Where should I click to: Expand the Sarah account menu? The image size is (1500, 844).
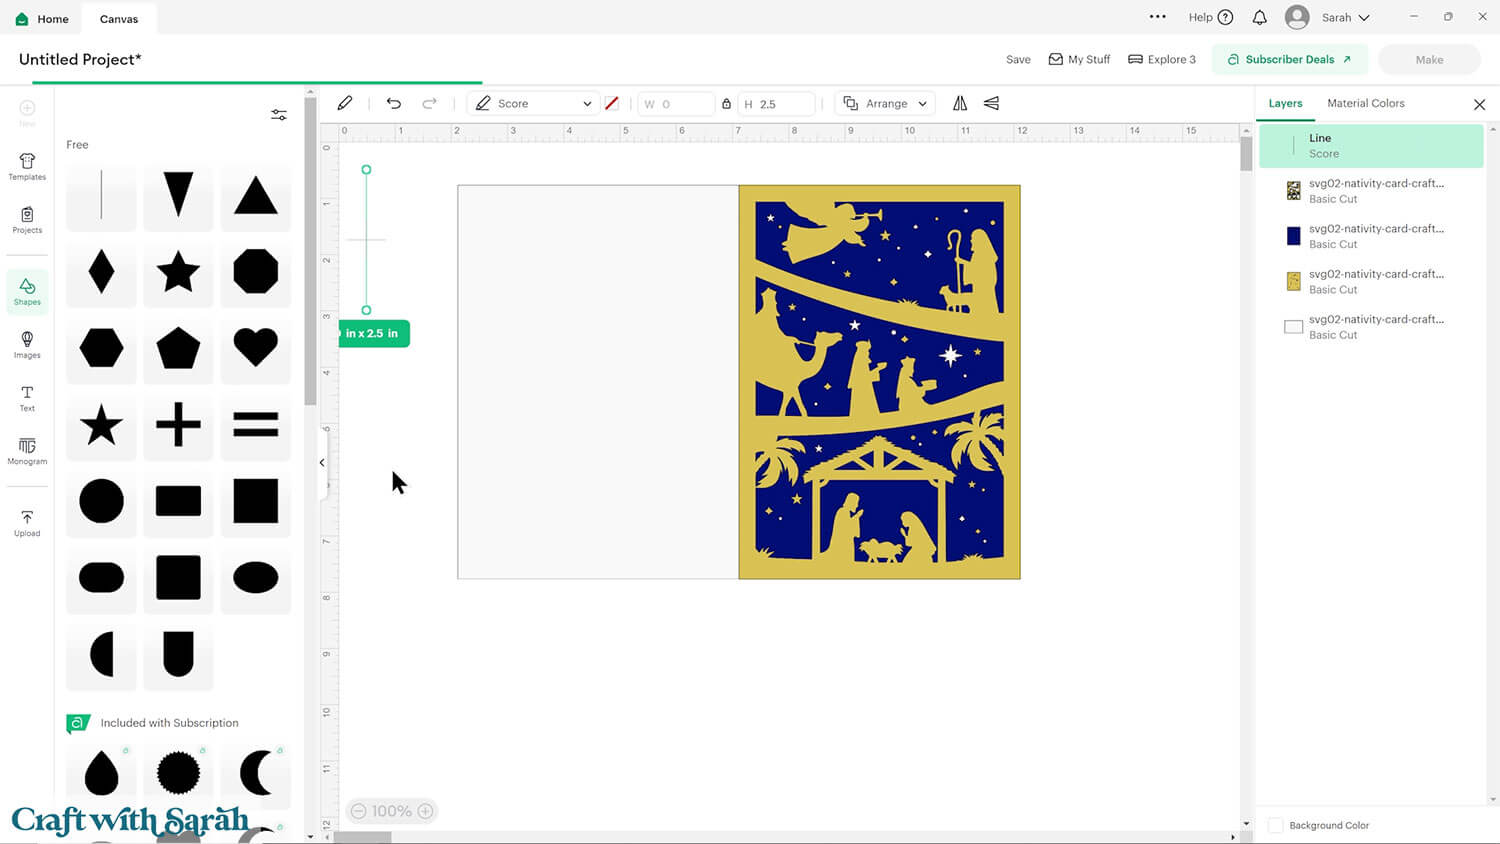[x=1345, y=18]
